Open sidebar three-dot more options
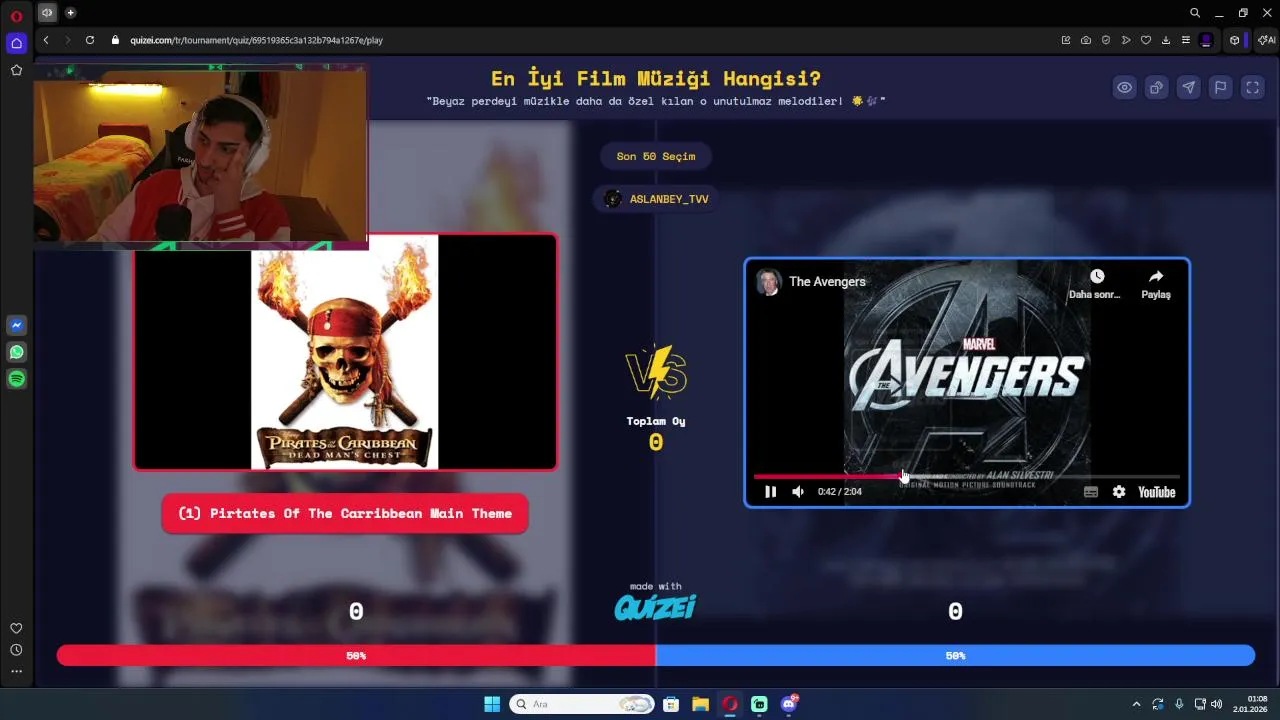Image resolution: width=1280 pixels, height=720 pixels. [x=16, y=671]
